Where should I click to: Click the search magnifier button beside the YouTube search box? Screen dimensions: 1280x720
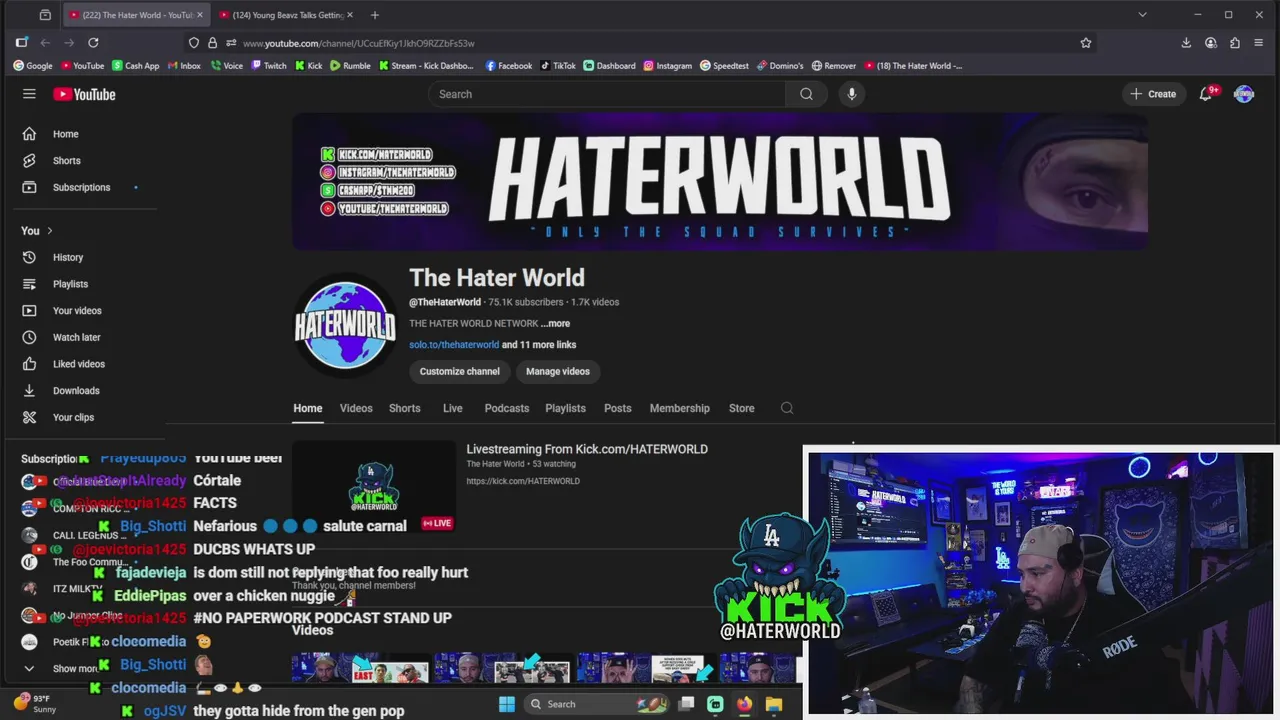[806, 94]
